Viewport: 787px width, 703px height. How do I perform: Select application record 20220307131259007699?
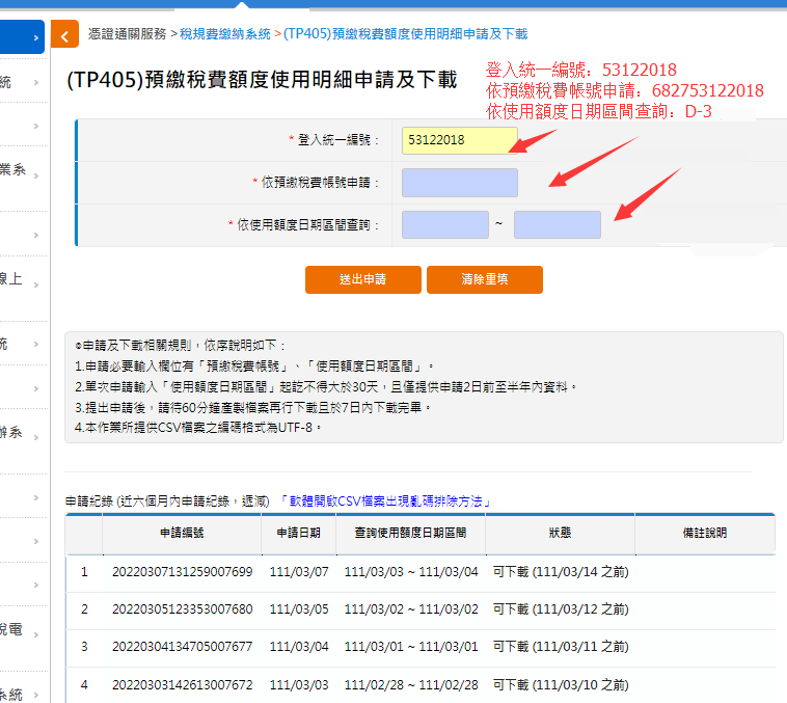point(182,572)
